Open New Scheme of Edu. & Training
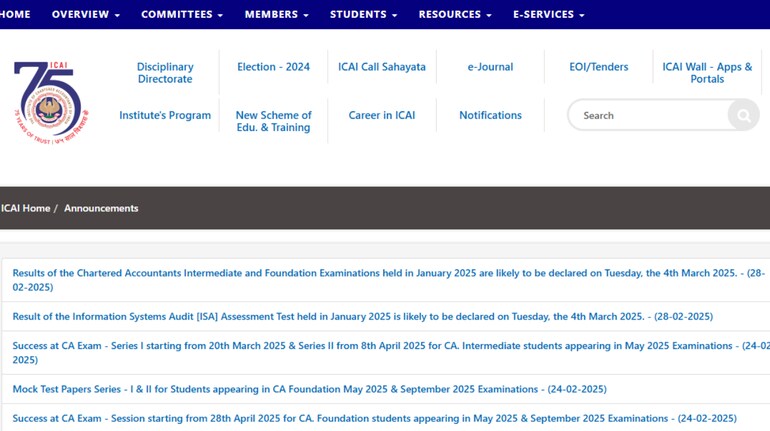 [274, 121]
